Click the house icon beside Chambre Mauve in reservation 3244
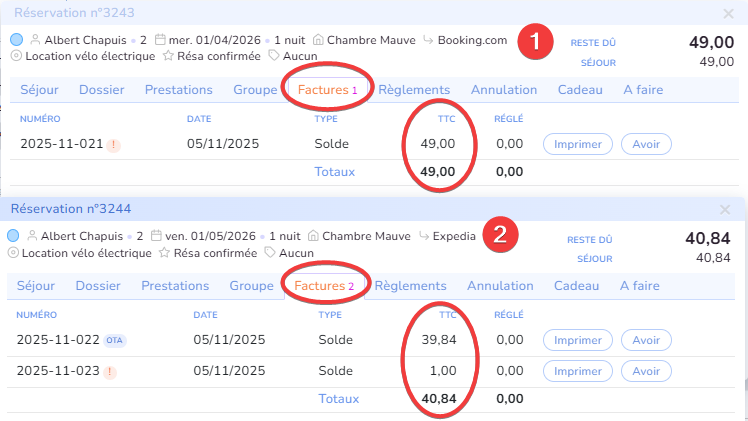Viewport: 748px width, 421px height. 314,237
